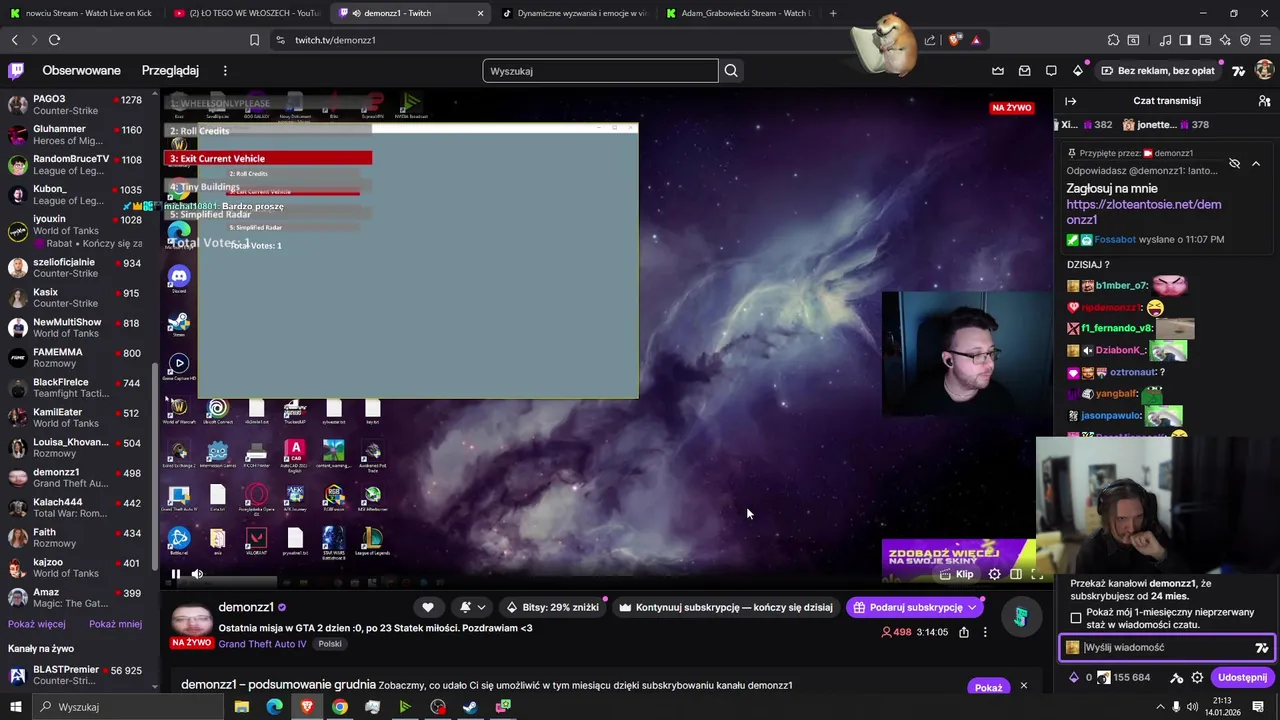Focus the Wyślij wiadomość chat input
Image resolution: width=1280 pixels, height=720 pixels.
tap(1165, 647)
